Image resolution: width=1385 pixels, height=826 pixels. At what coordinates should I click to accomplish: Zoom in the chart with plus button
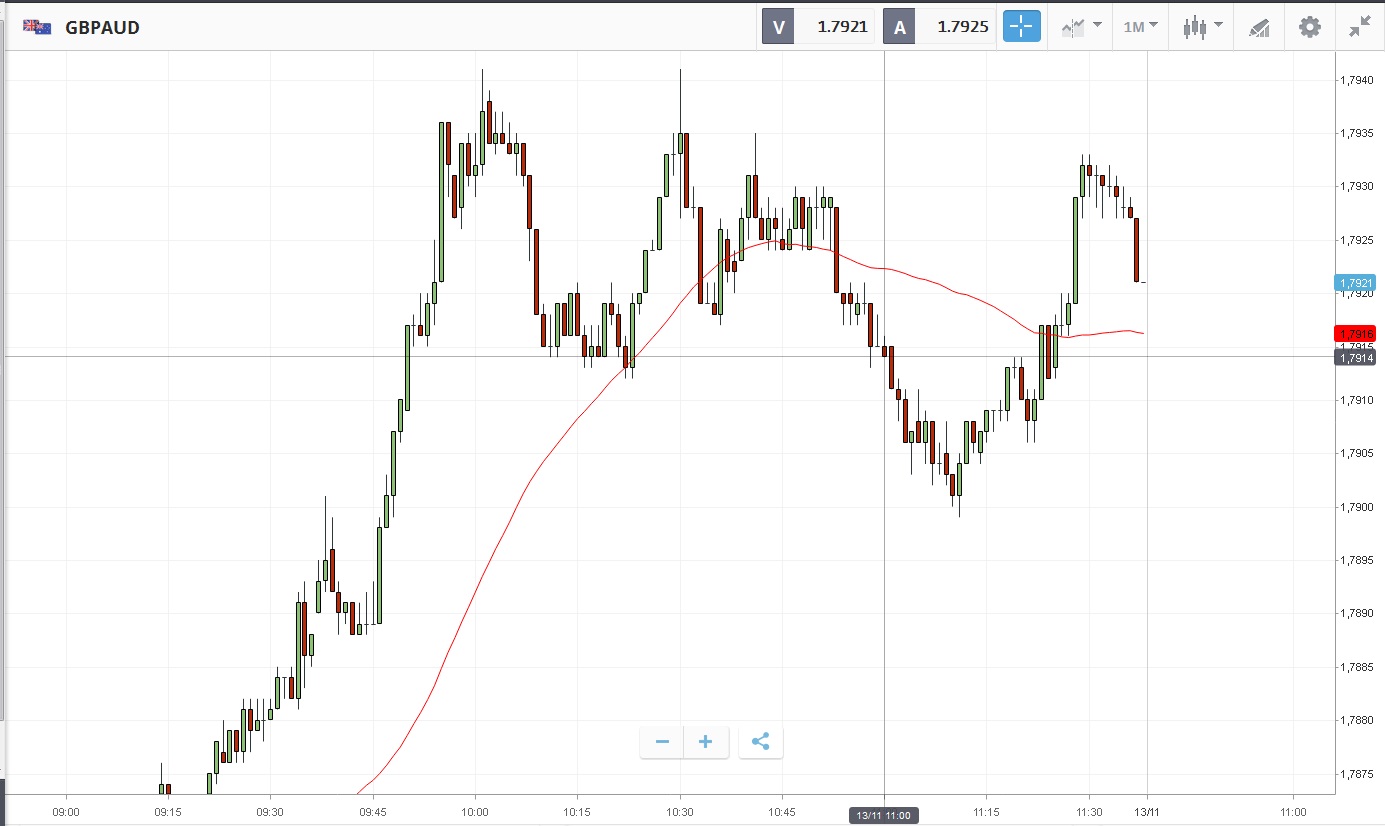[706, 742]
